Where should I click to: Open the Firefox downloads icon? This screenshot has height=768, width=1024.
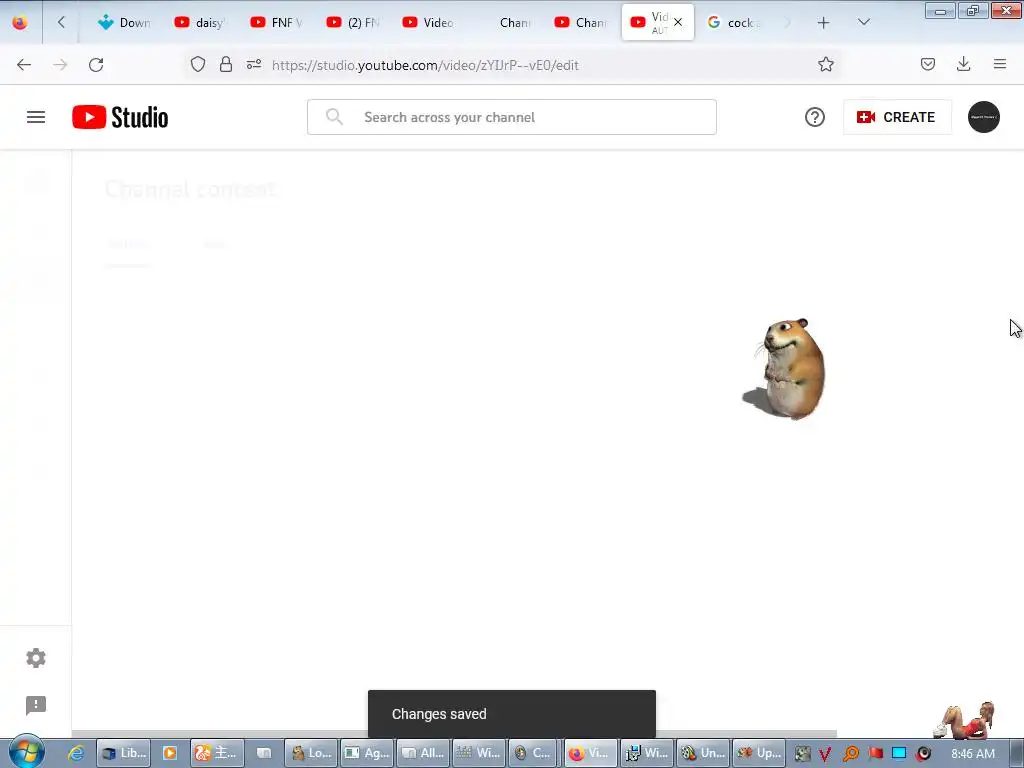[963, 64]
